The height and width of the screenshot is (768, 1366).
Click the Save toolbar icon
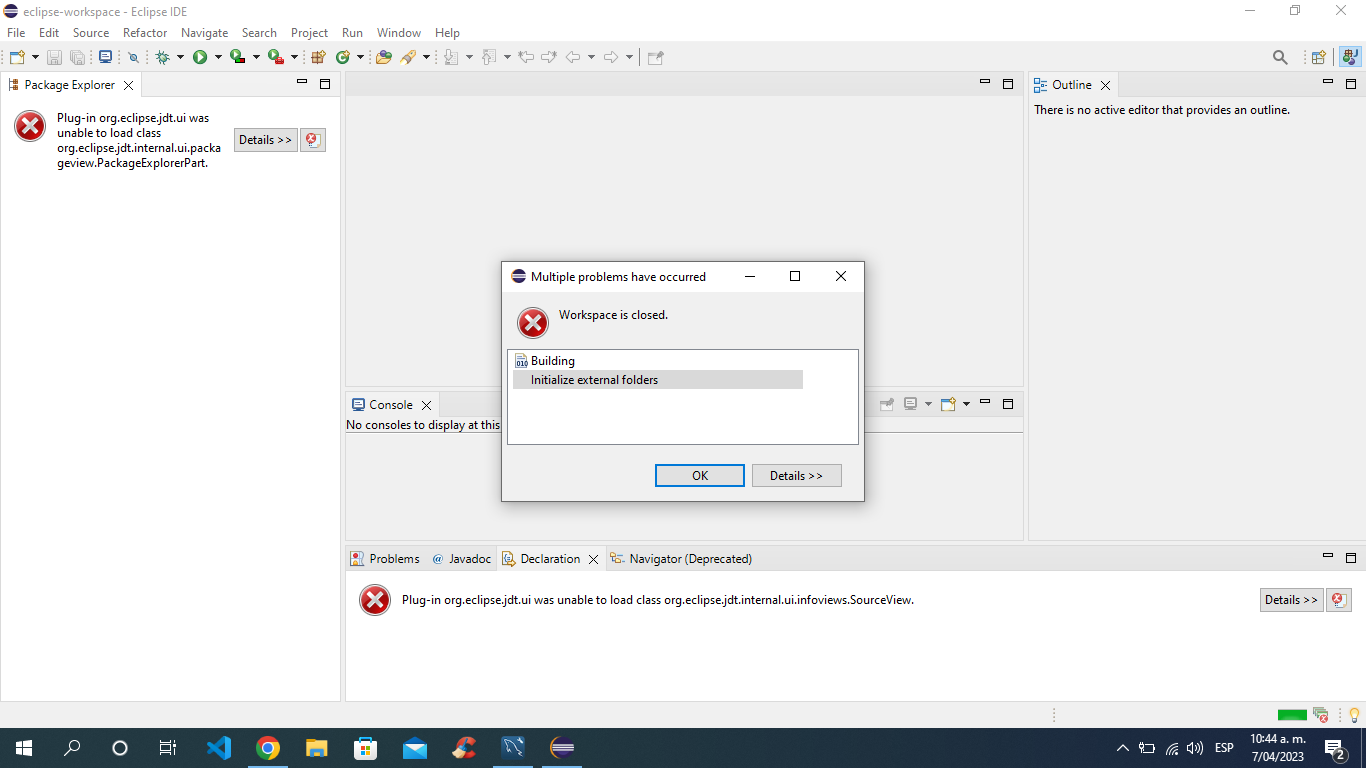(x=54, y=57)
